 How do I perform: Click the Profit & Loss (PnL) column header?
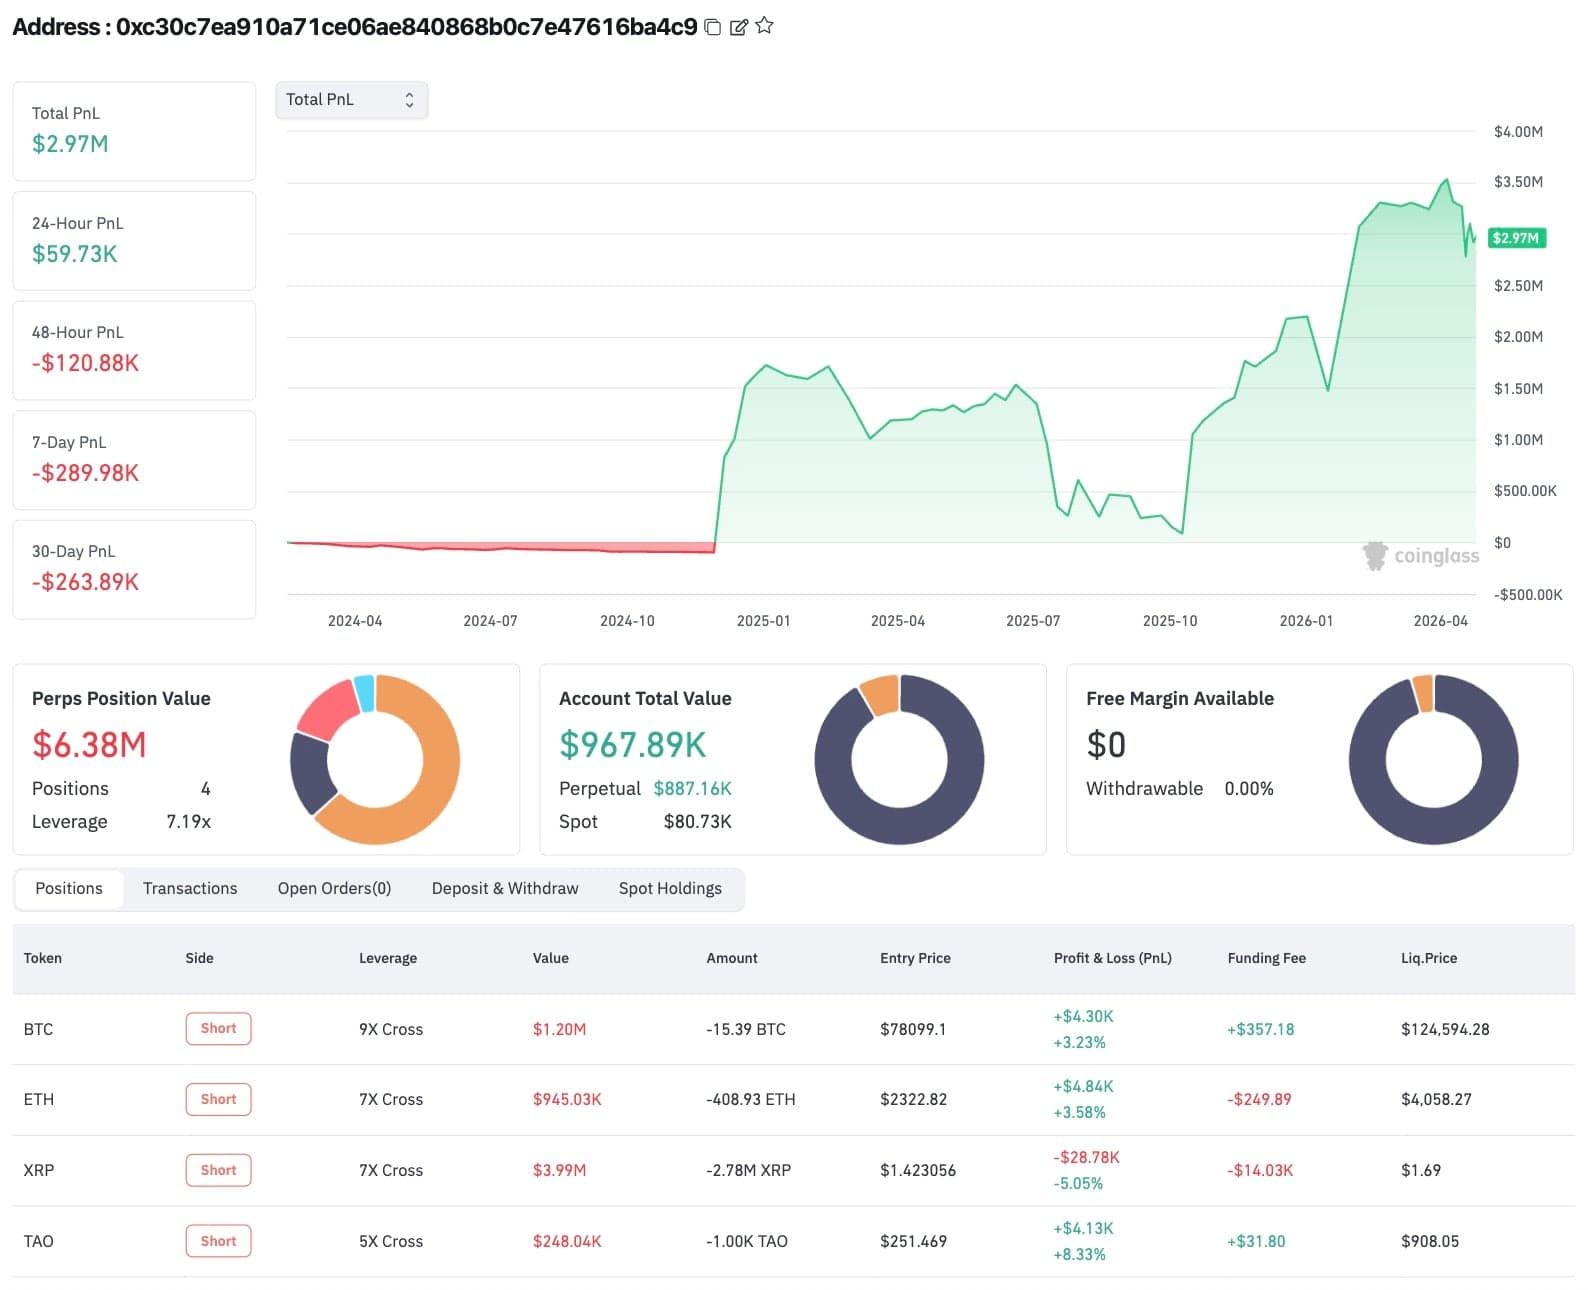click(x=1112, y=958)
